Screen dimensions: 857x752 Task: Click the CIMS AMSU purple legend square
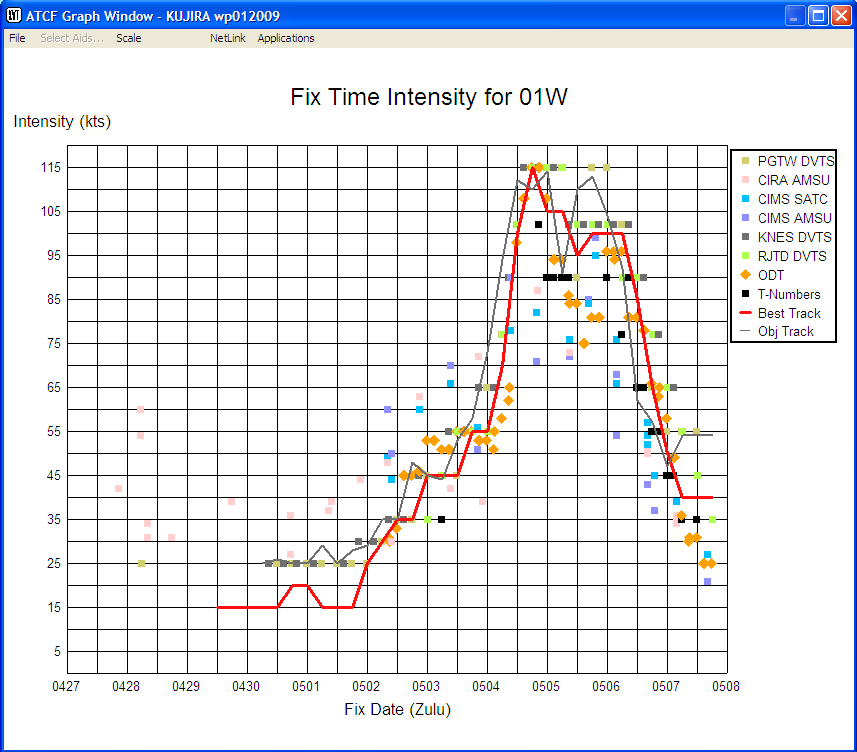click(745, 218)
